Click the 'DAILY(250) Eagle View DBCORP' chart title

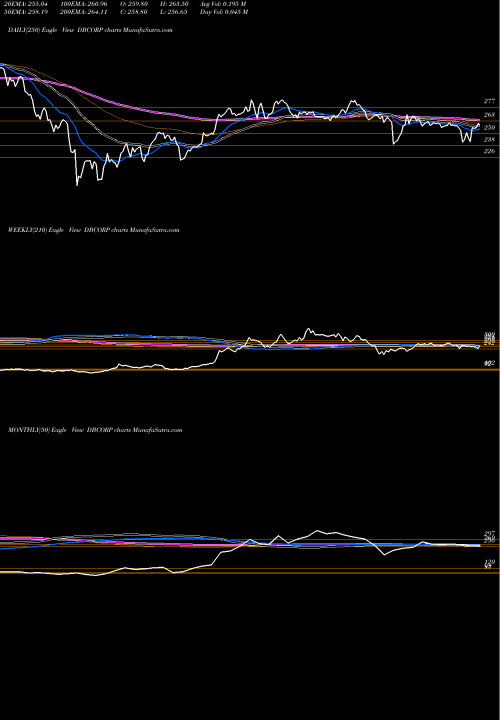pos(90,30)
